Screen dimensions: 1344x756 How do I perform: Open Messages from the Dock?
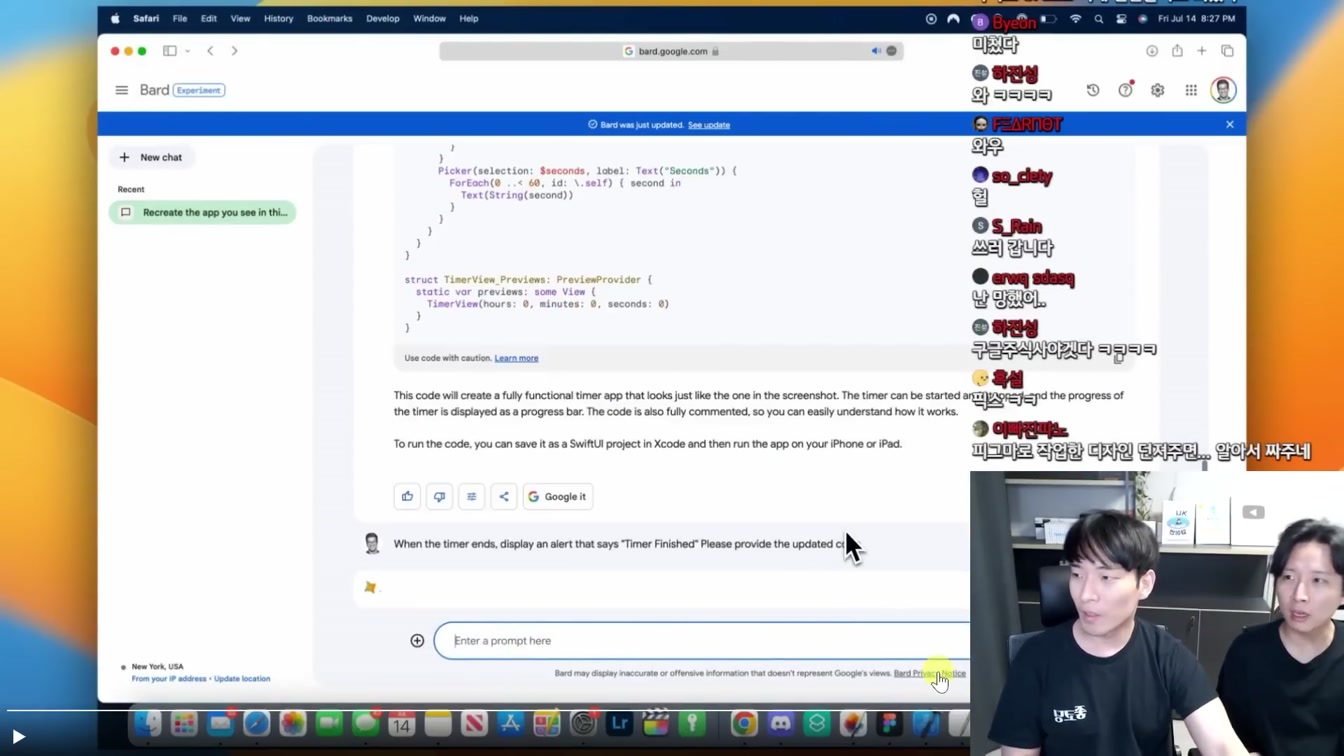coord(366,723)
